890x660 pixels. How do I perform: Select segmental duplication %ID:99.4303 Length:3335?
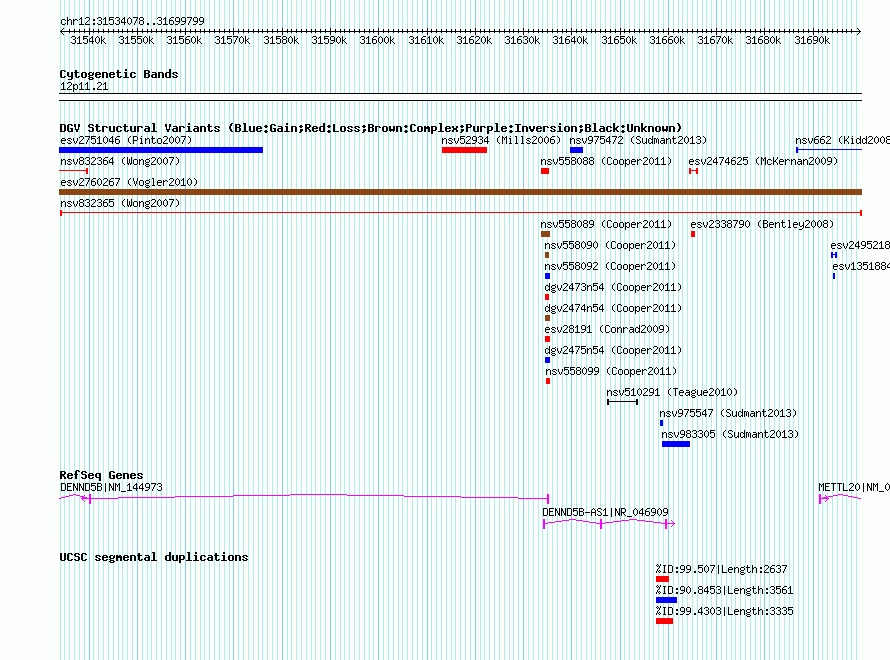(x=724, y=611)
